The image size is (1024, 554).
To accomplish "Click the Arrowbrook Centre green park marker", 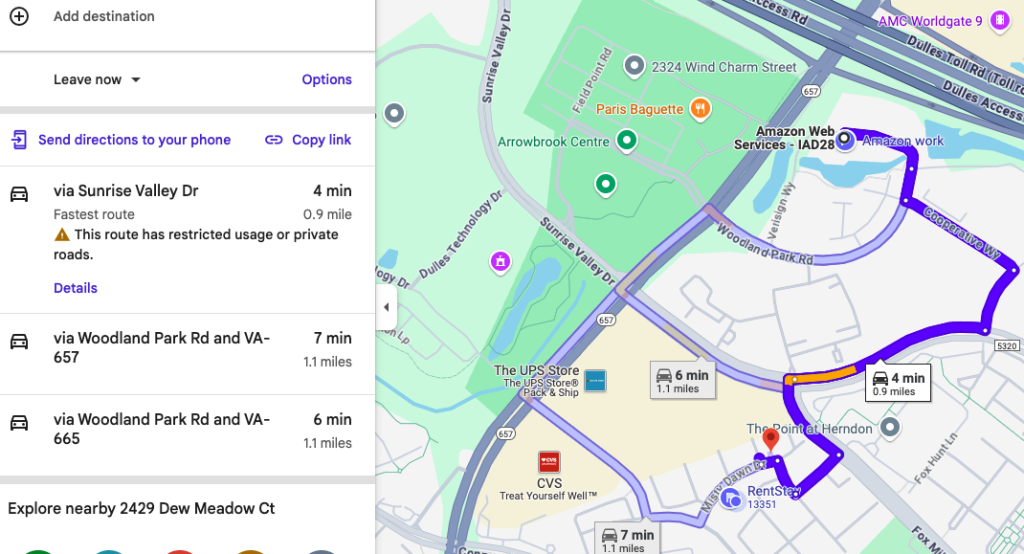I will [x=627, y=141].
